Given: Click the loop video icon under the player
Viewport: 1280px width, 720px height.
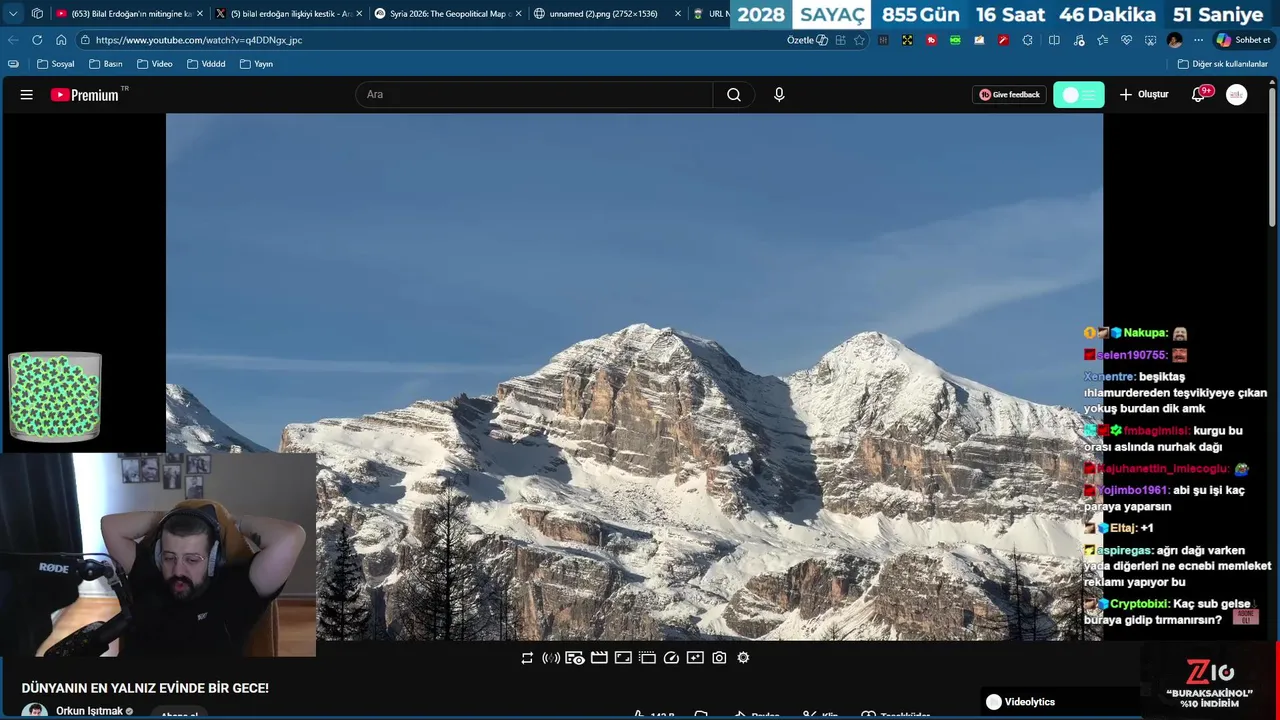Looking at the screenshot, I should click(527, 658).
